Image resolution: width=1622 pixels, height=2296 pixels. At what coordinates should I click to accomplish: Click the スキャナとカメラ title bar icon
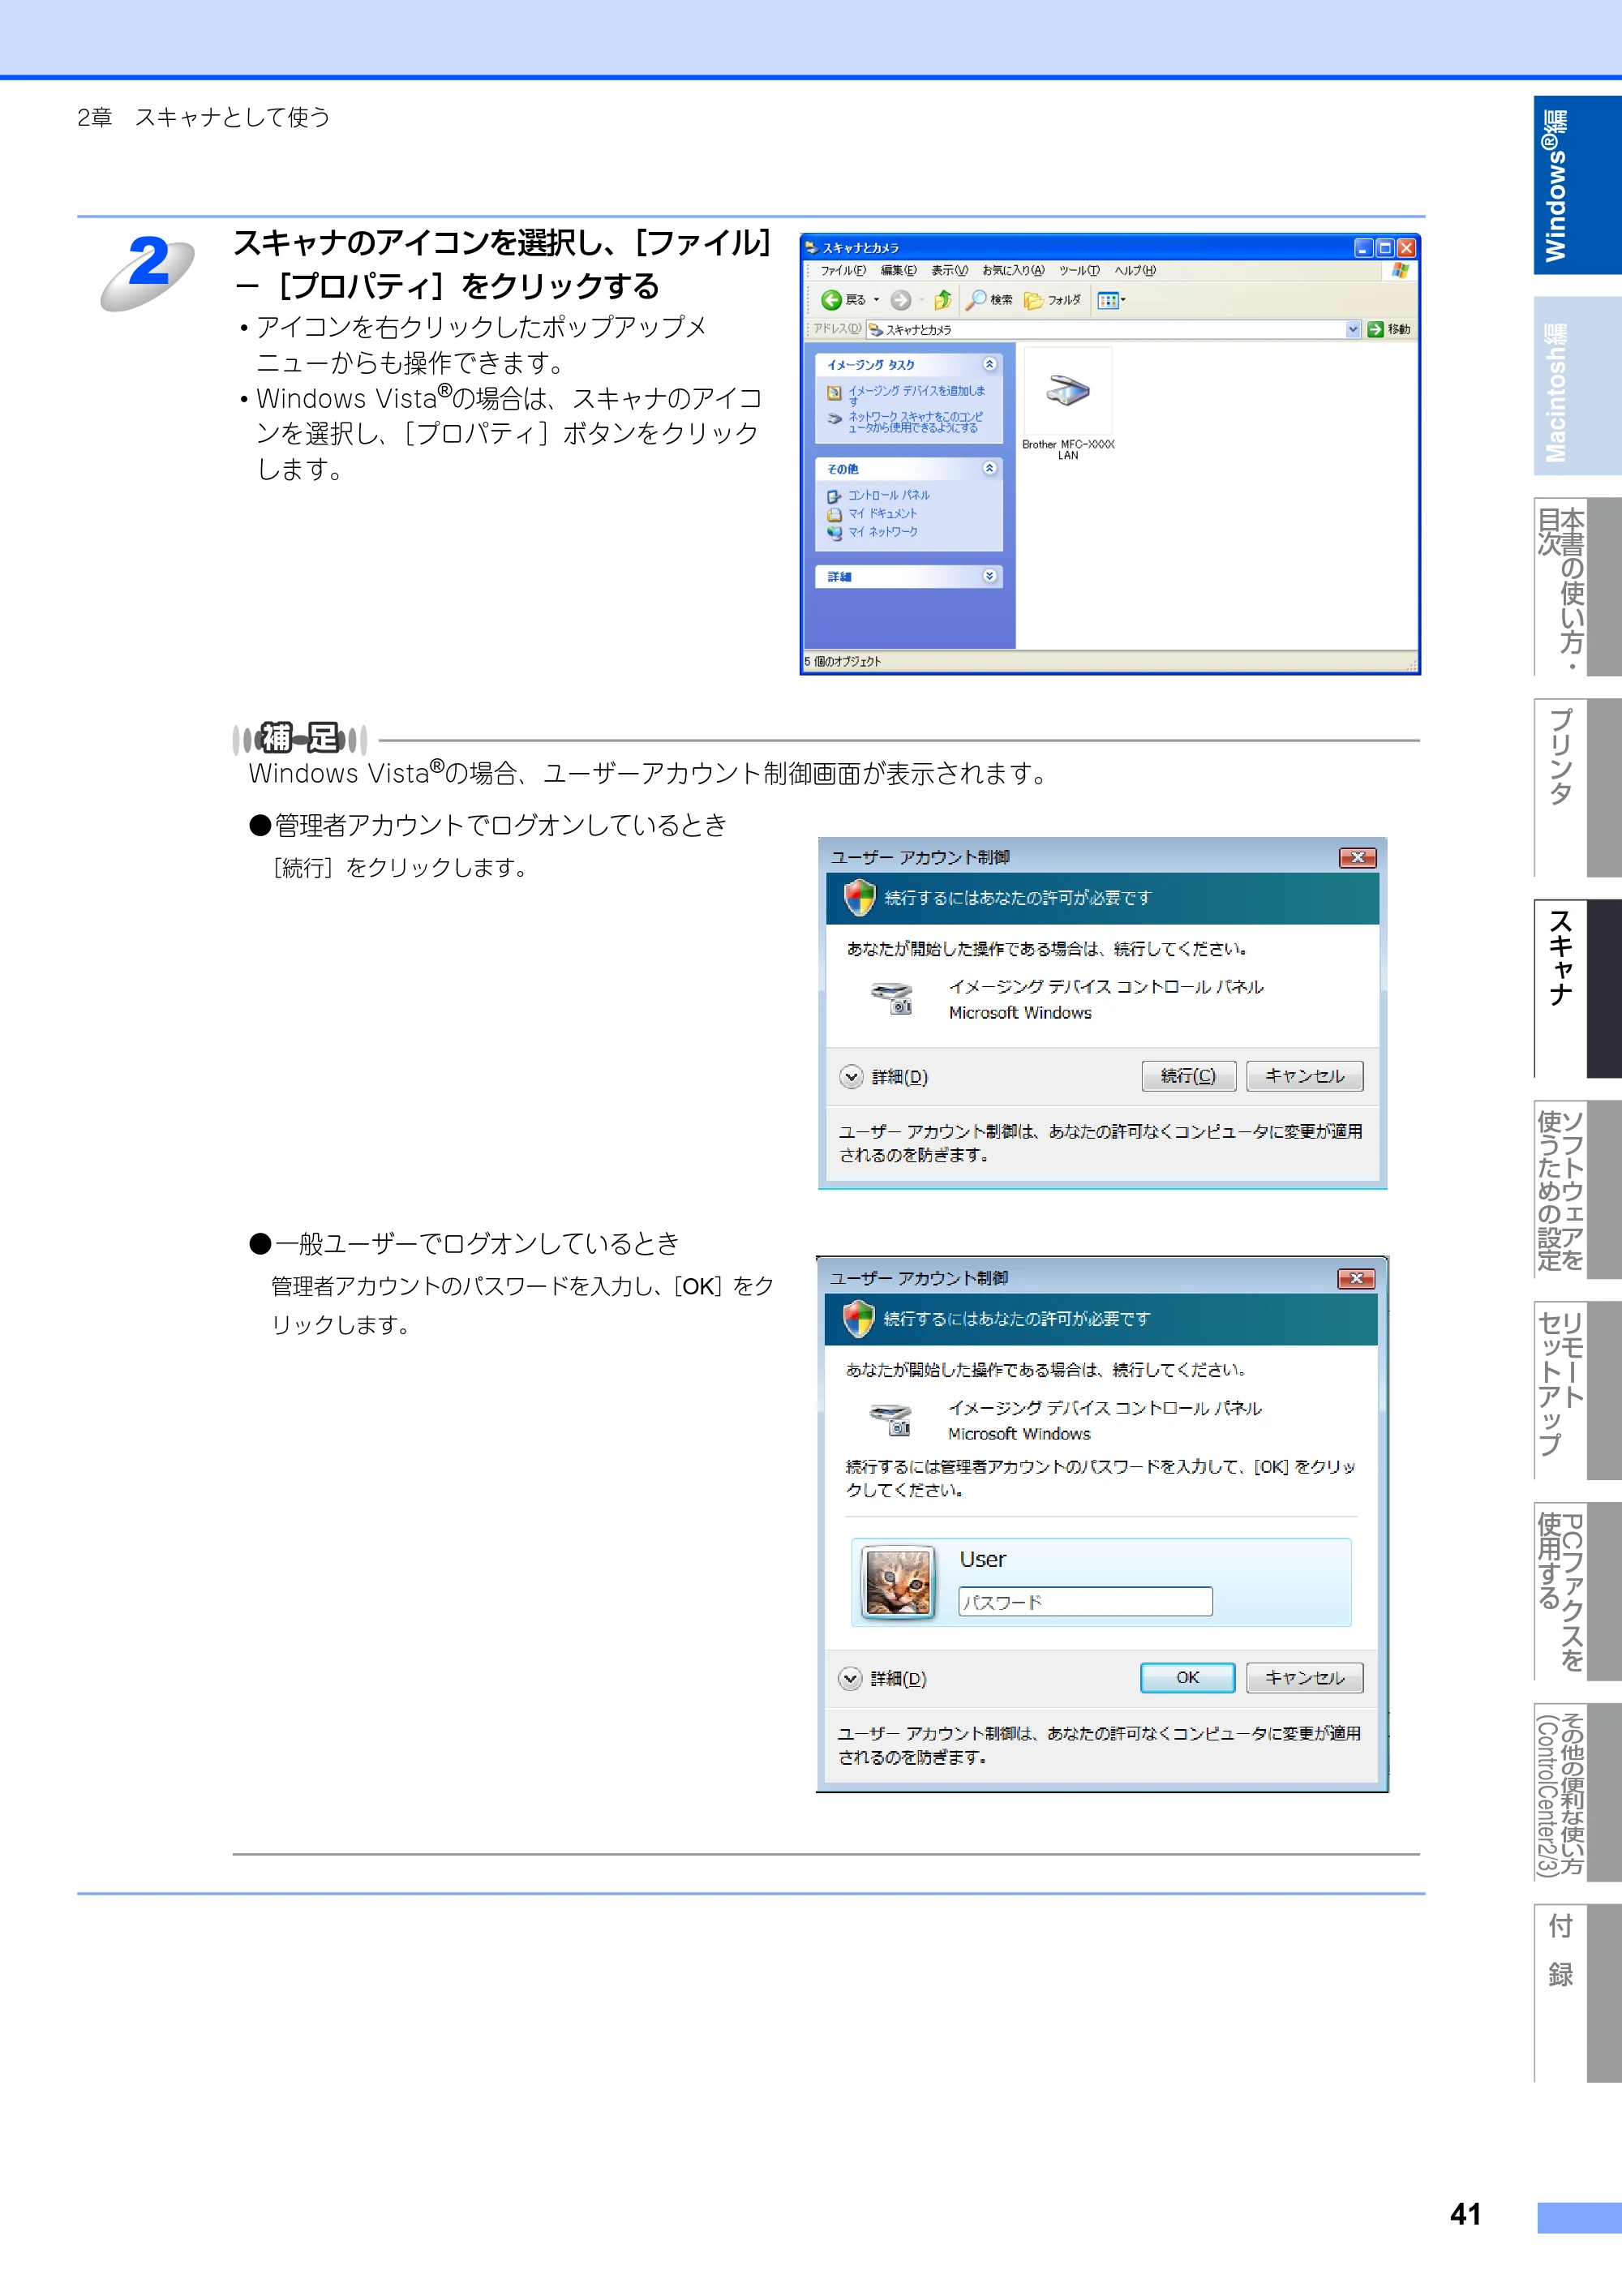point(812,248)
